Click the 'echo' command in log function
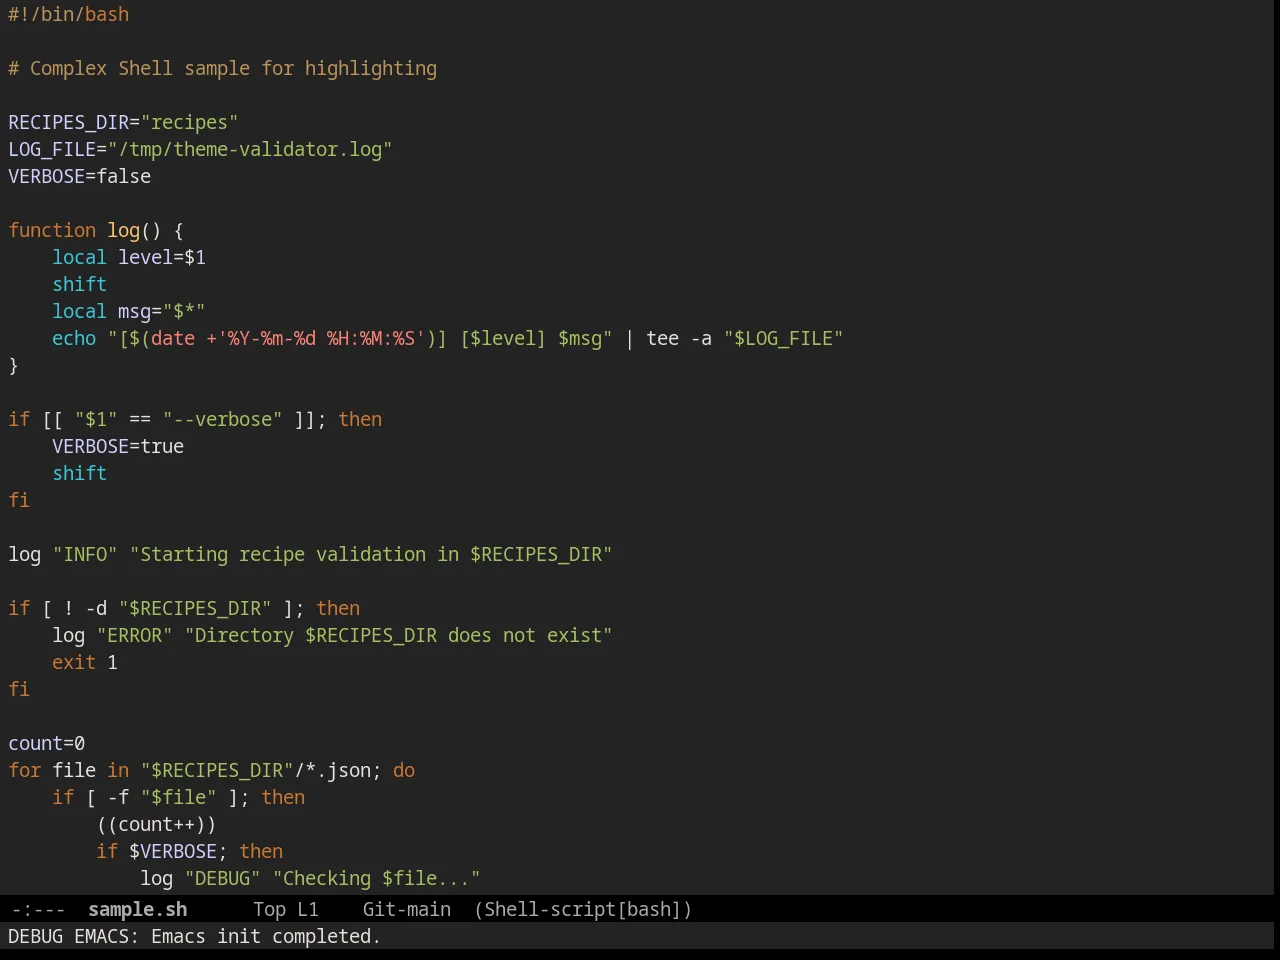This screenshot has width=1280, height=960. click(x=74, y=338)
